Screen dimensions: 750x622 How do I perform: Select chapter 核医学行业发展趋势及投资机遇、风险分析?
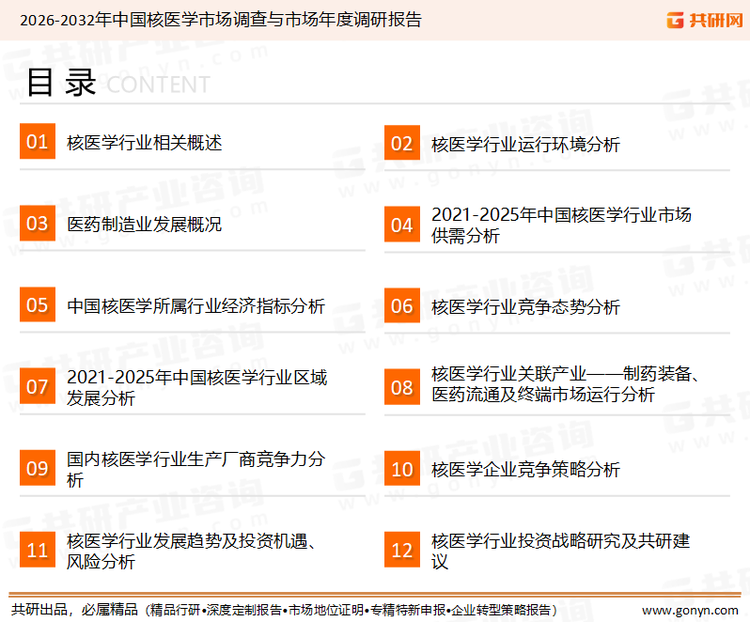tap(191, 551)
